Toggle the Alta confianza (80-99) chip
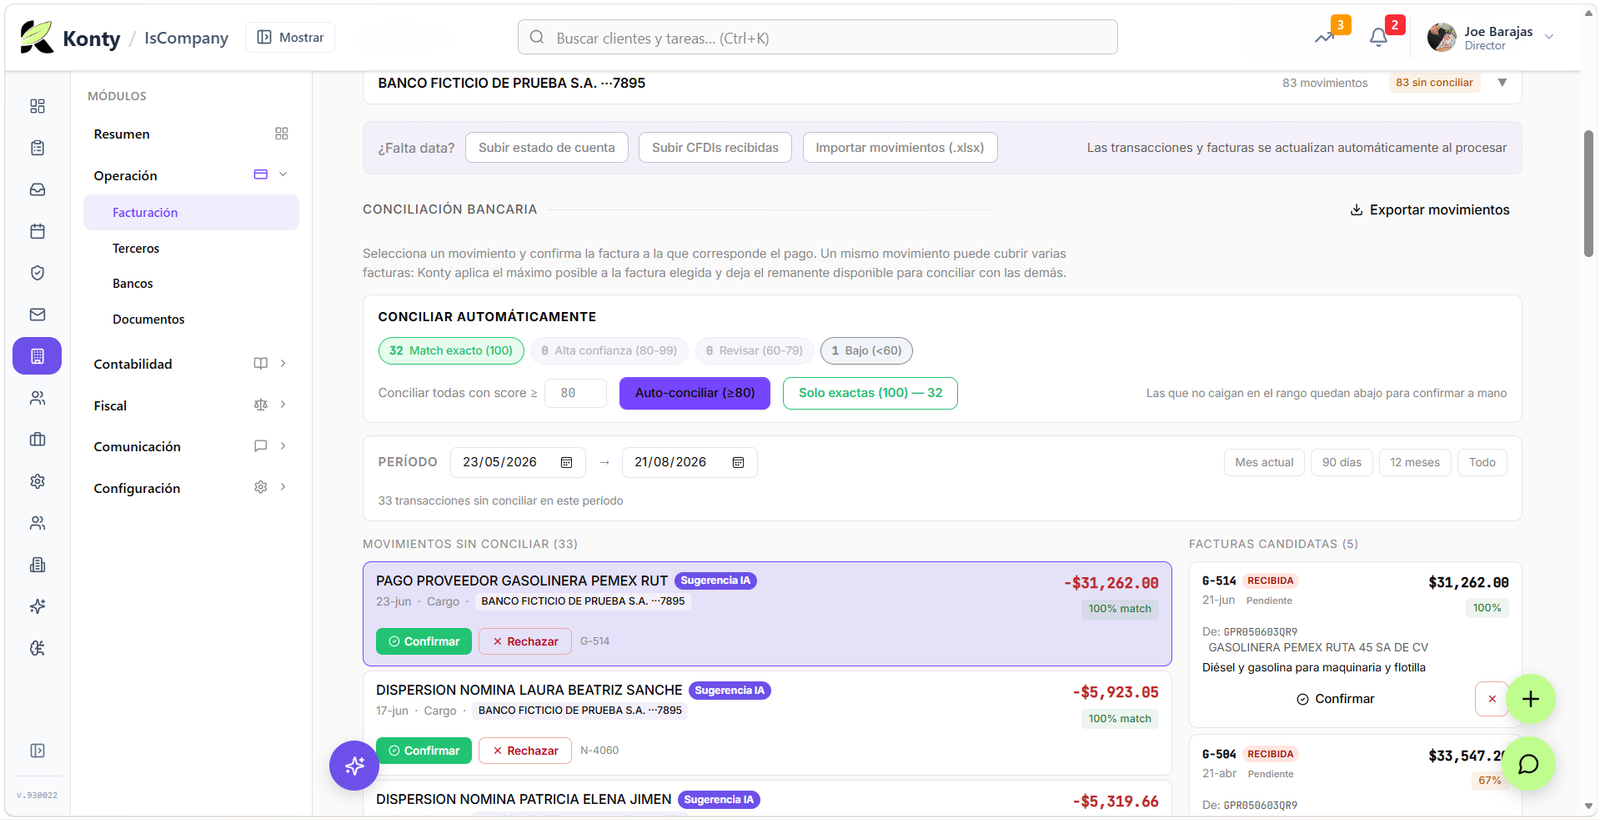 [609, 351]
